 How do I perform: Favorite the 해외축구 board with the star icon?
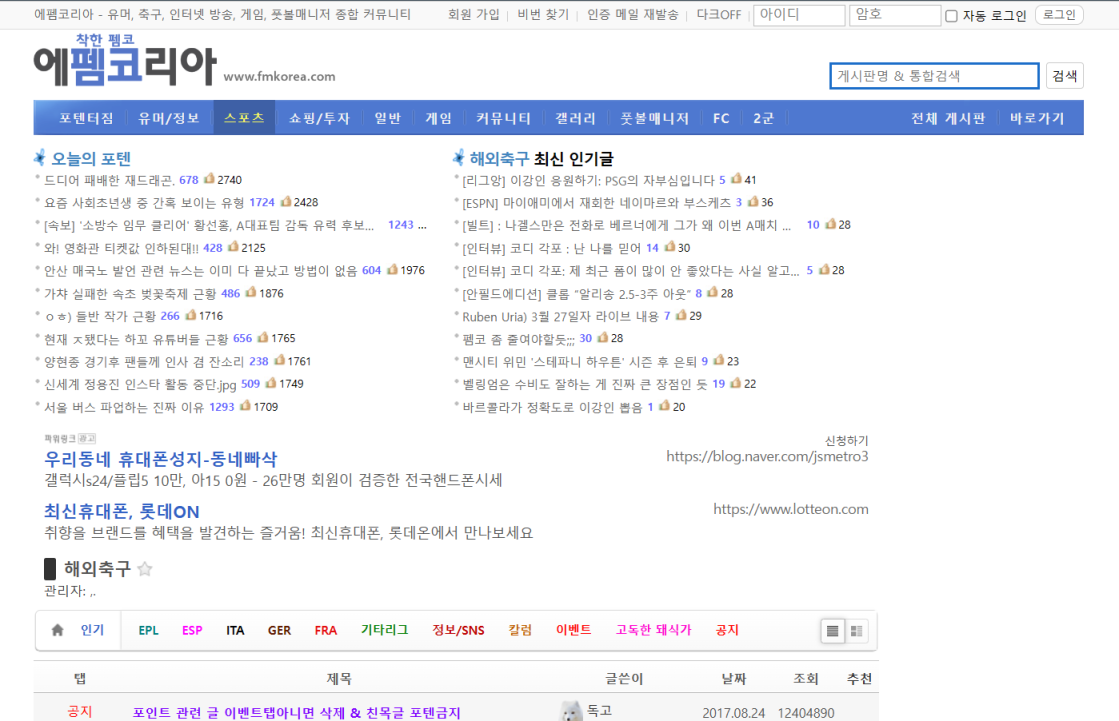pos(145,569)
